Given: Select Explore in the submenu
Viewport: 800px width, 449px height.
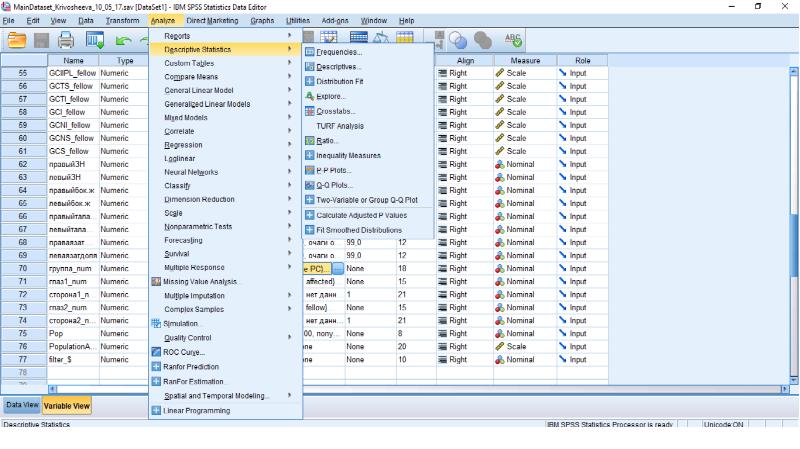Looking at the screenshot, I should tap(331, 96).
